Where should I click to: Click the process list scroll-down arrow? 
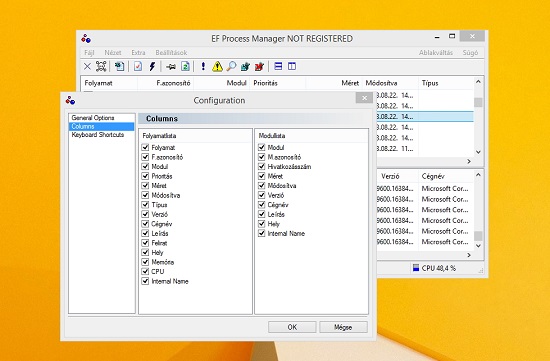pos(478,152)
